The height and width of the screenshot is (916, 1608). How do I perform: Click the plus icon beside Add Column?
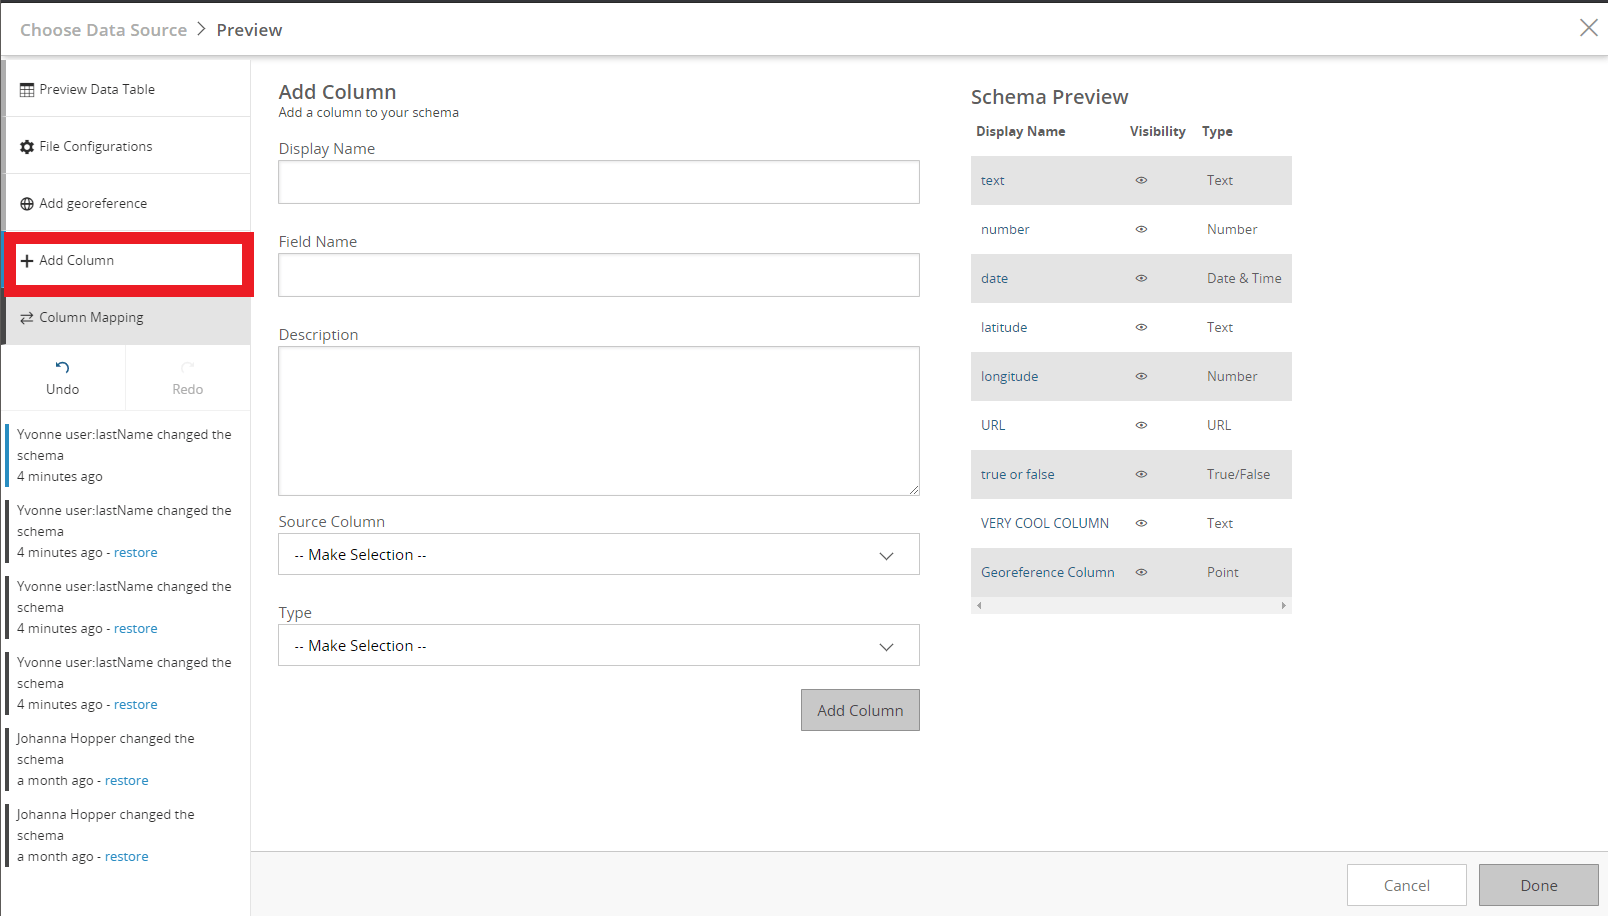click(27, 261)
